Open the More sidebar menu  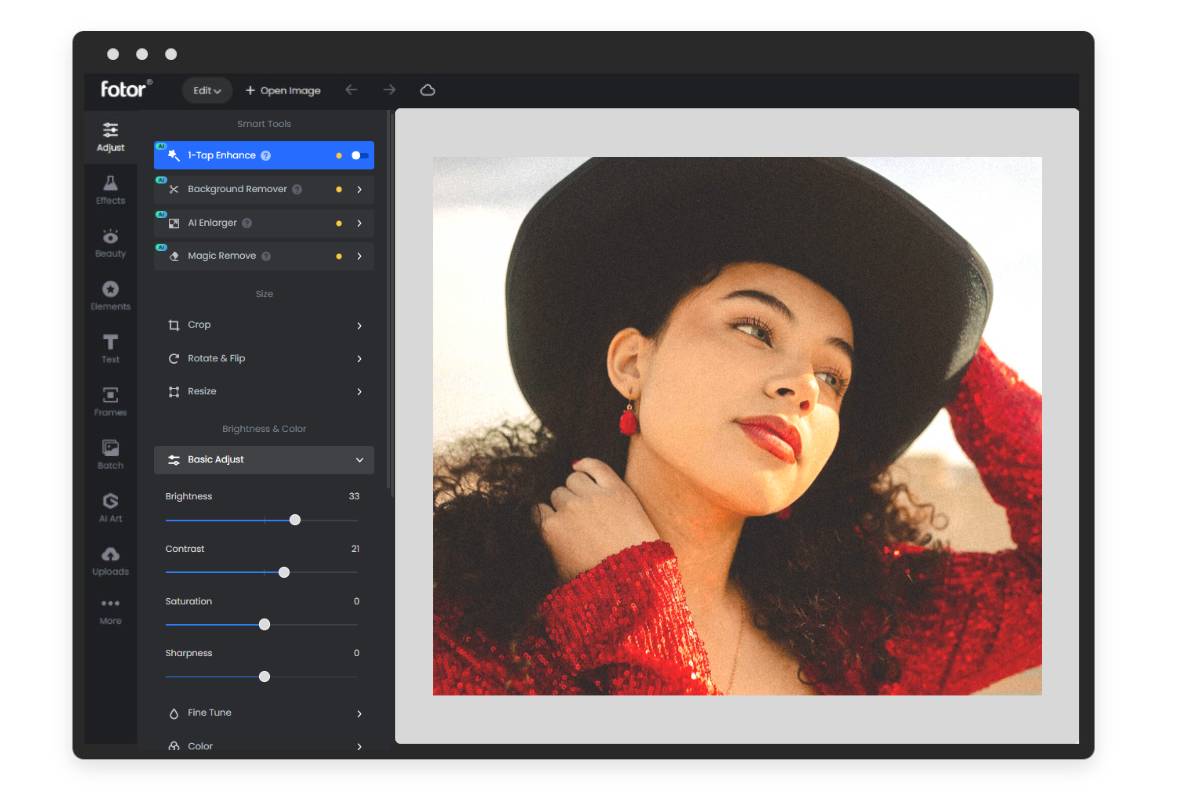pyautogui.click(x=110, y=610)
